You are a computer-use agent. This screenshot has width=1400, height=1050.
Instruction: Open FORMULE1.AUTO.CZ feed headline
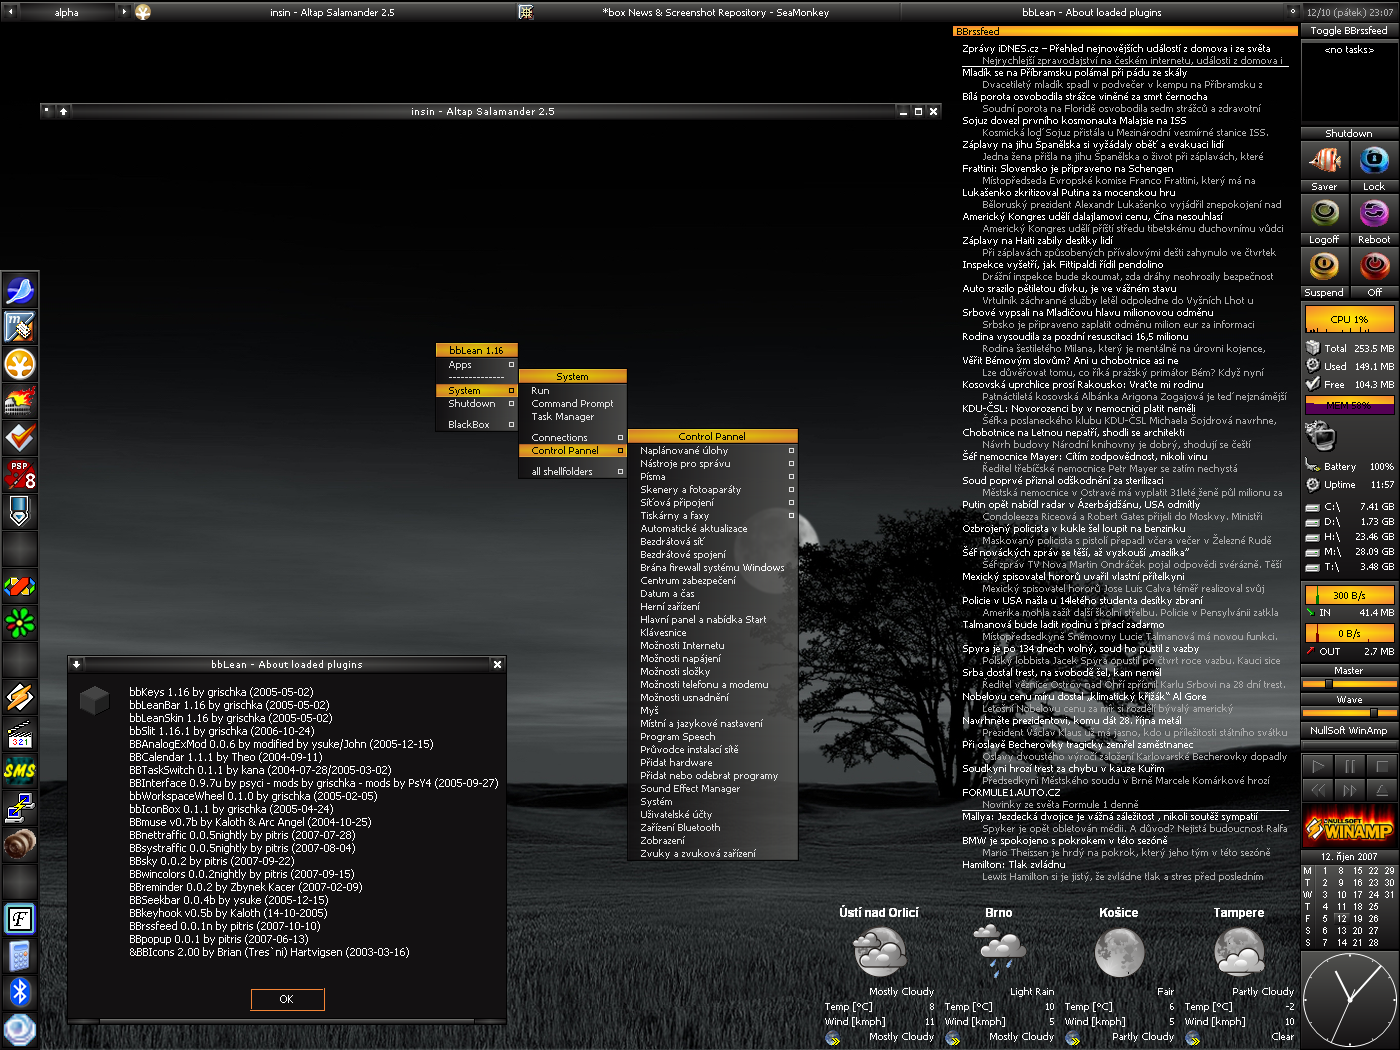click(x=1011, y=792)
